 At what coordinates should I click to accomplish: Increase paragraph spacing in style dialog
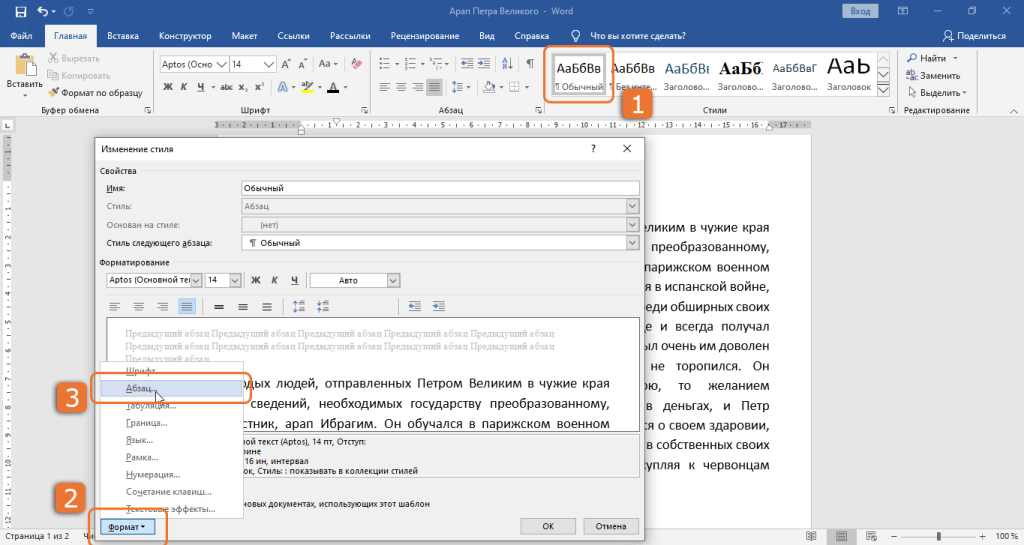click(298, 306)
